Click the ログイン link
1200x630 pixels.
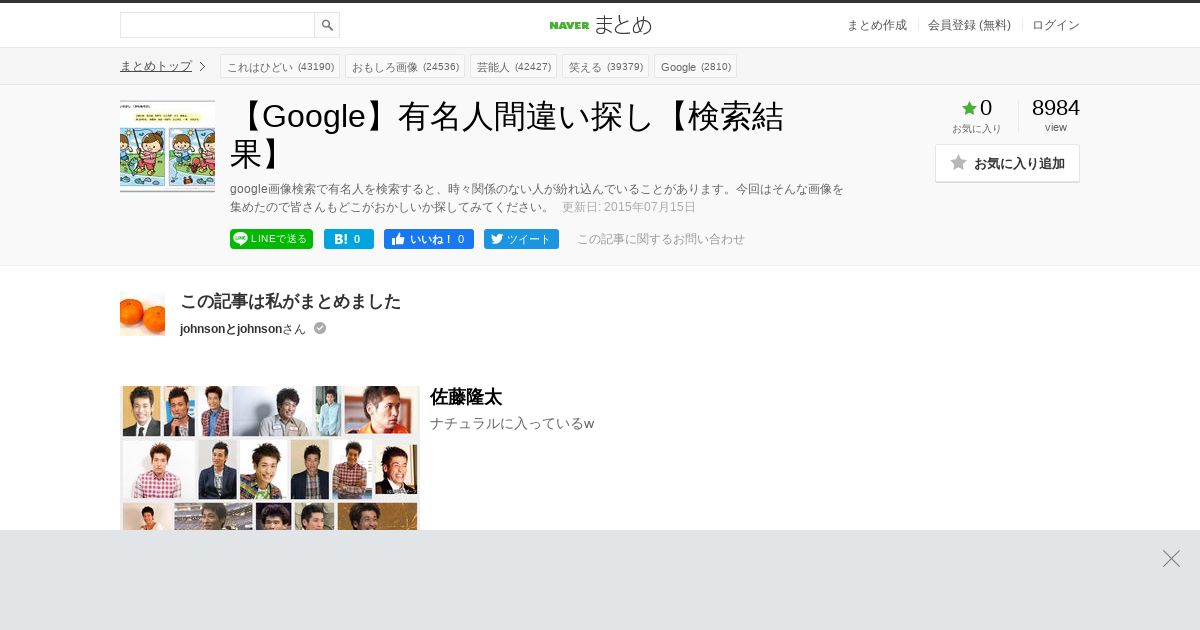coord(1056,25)
